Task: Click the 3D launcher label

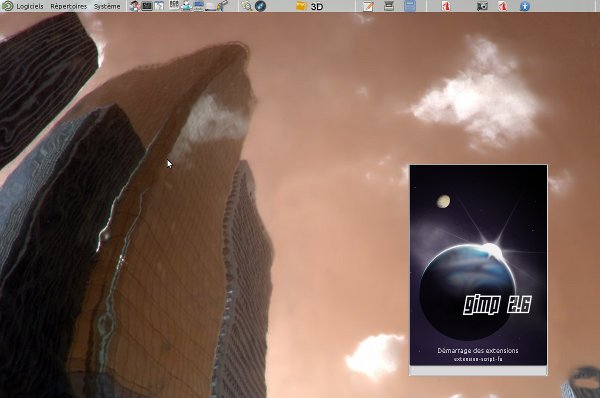Action: tap(317, 7)
